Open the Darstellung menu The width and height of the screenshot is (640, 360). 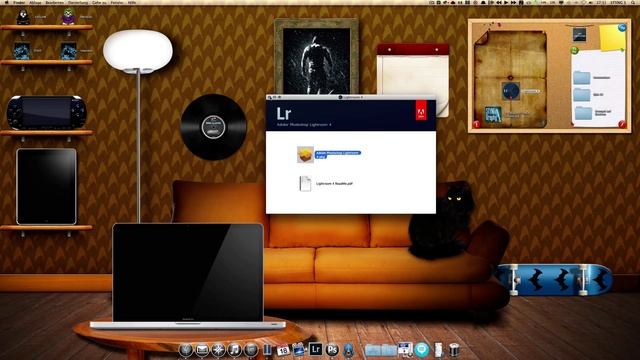pos(78,2)
